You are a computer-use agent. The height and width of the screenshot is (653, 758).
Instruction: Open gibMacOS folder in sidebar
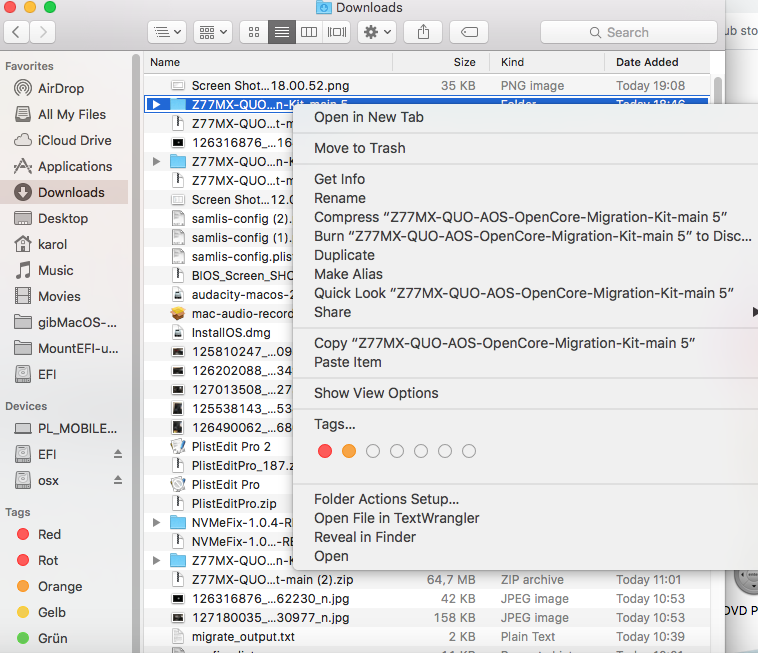(64, 322)
